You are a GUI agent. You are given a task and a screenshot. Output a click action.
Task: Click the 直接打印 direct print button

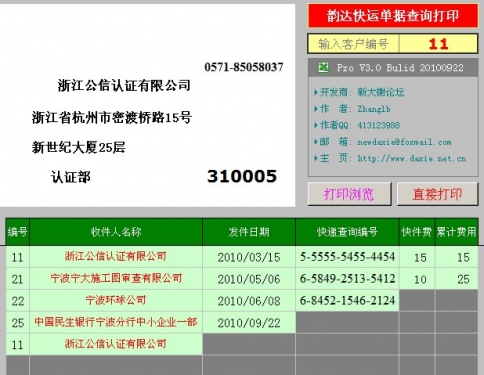click(x=437, y=194)
